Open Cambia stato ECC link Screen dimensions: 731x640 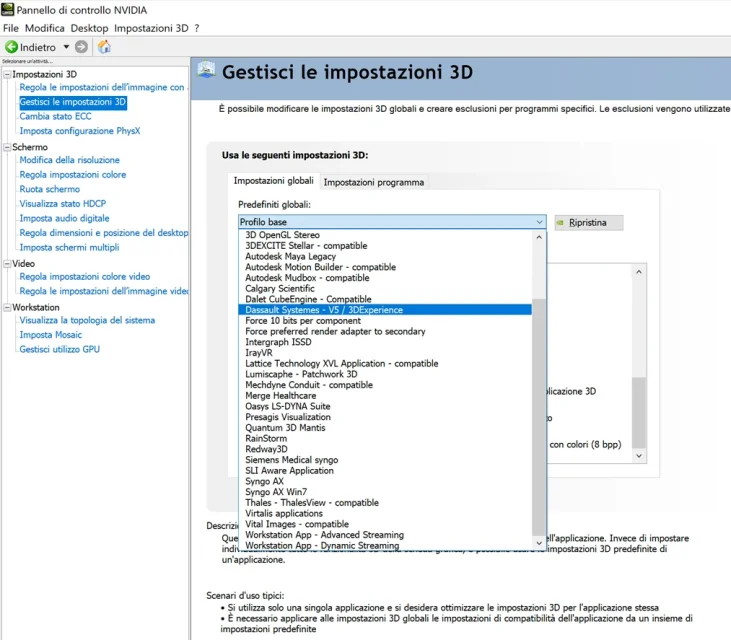click(x=55, y=117)
